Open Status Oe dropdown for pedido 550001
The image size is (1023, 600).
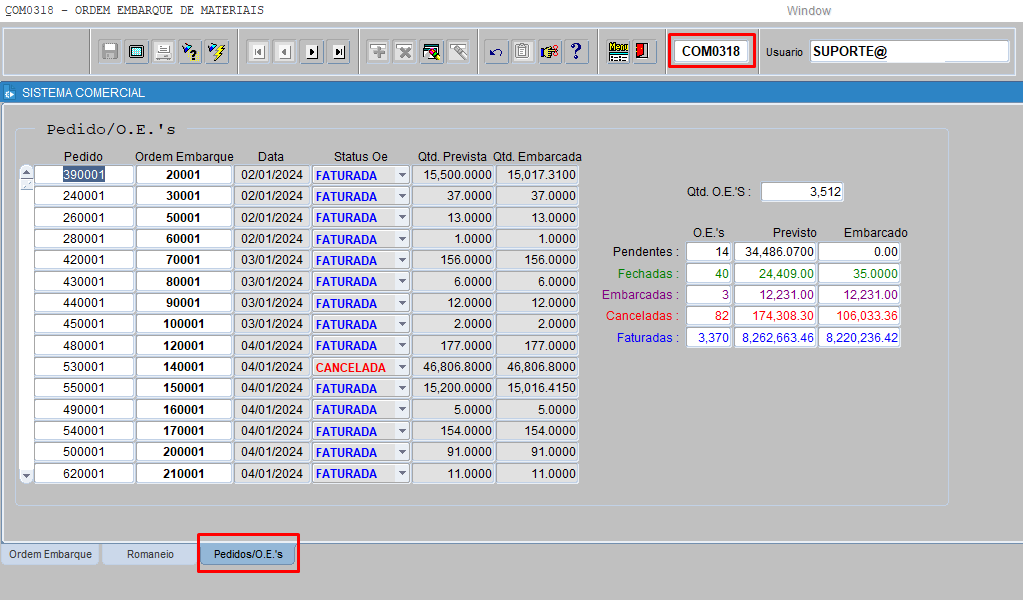point(402,387)
